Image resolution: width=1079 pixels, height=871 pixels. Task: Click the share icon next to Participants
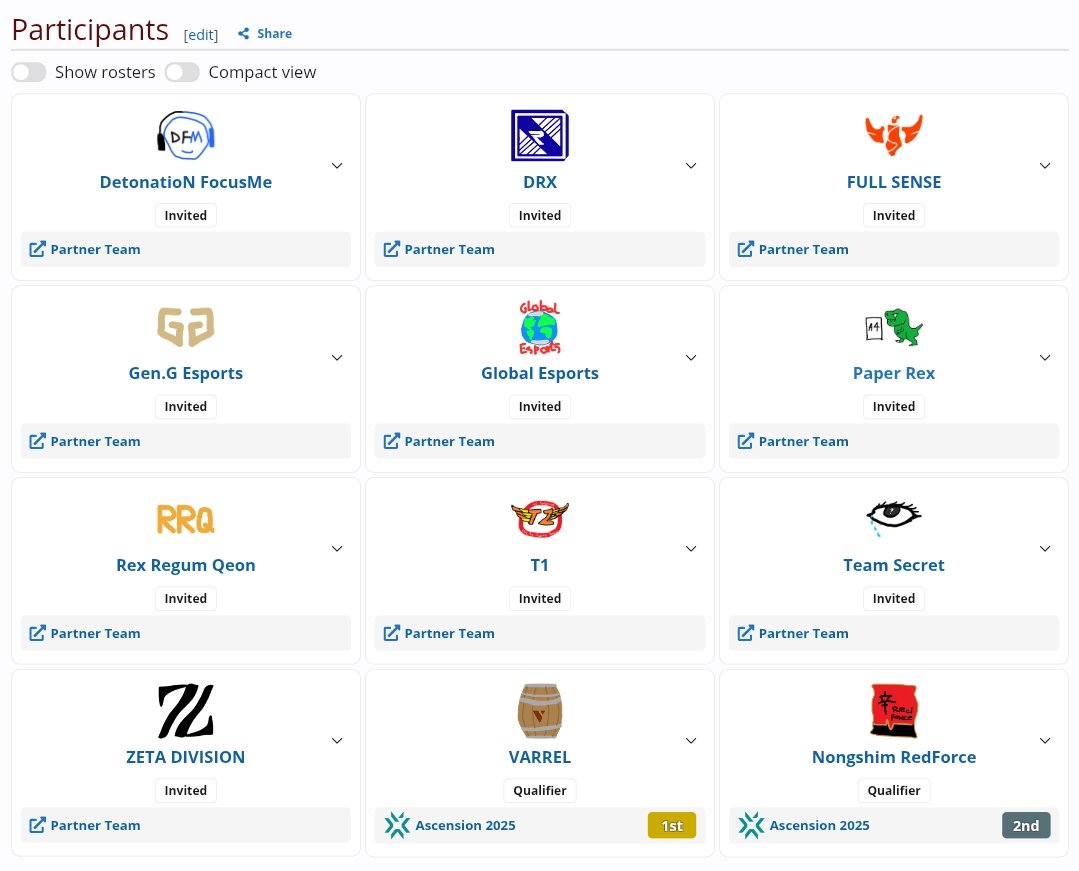click(243, 34)
